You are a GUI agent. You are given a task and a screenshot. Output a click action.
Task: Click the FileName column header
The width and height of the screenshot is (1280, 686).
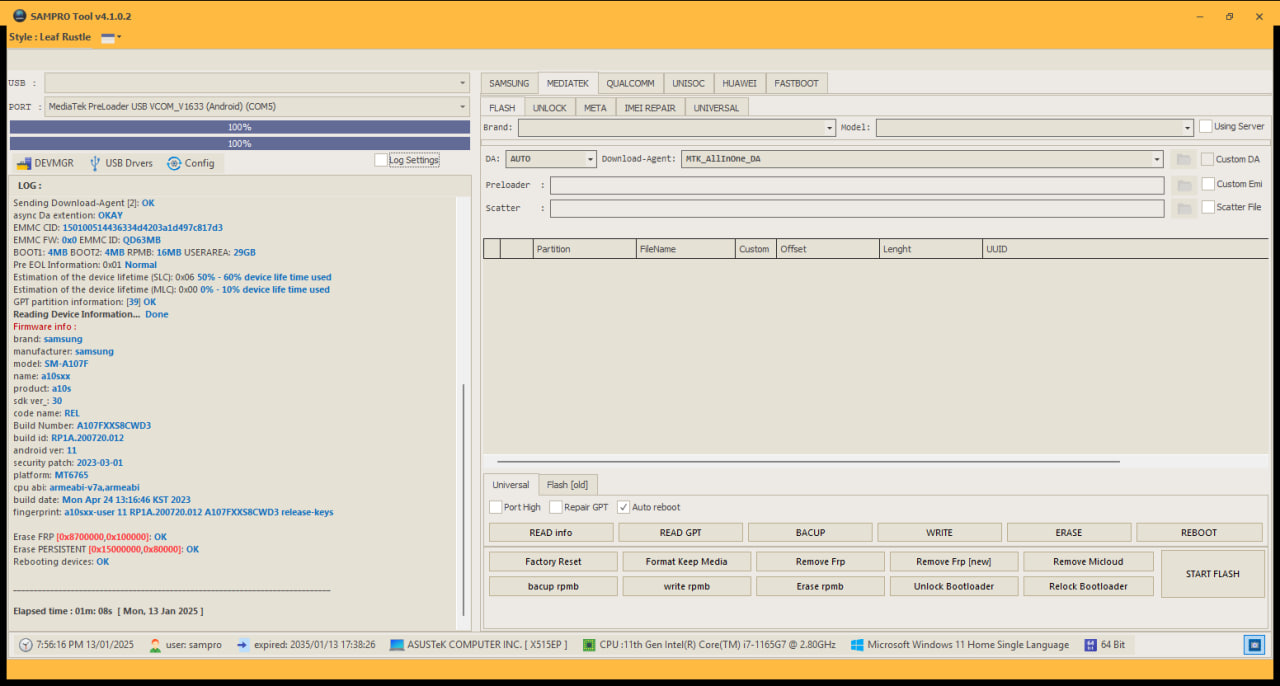pyautogui.click(x=685, y=249)
